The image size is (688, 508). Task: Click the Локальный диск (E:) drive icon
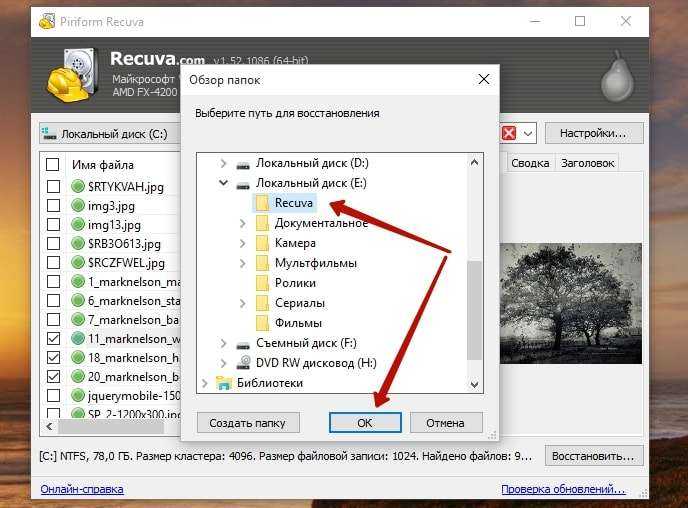tap(243, 185)
